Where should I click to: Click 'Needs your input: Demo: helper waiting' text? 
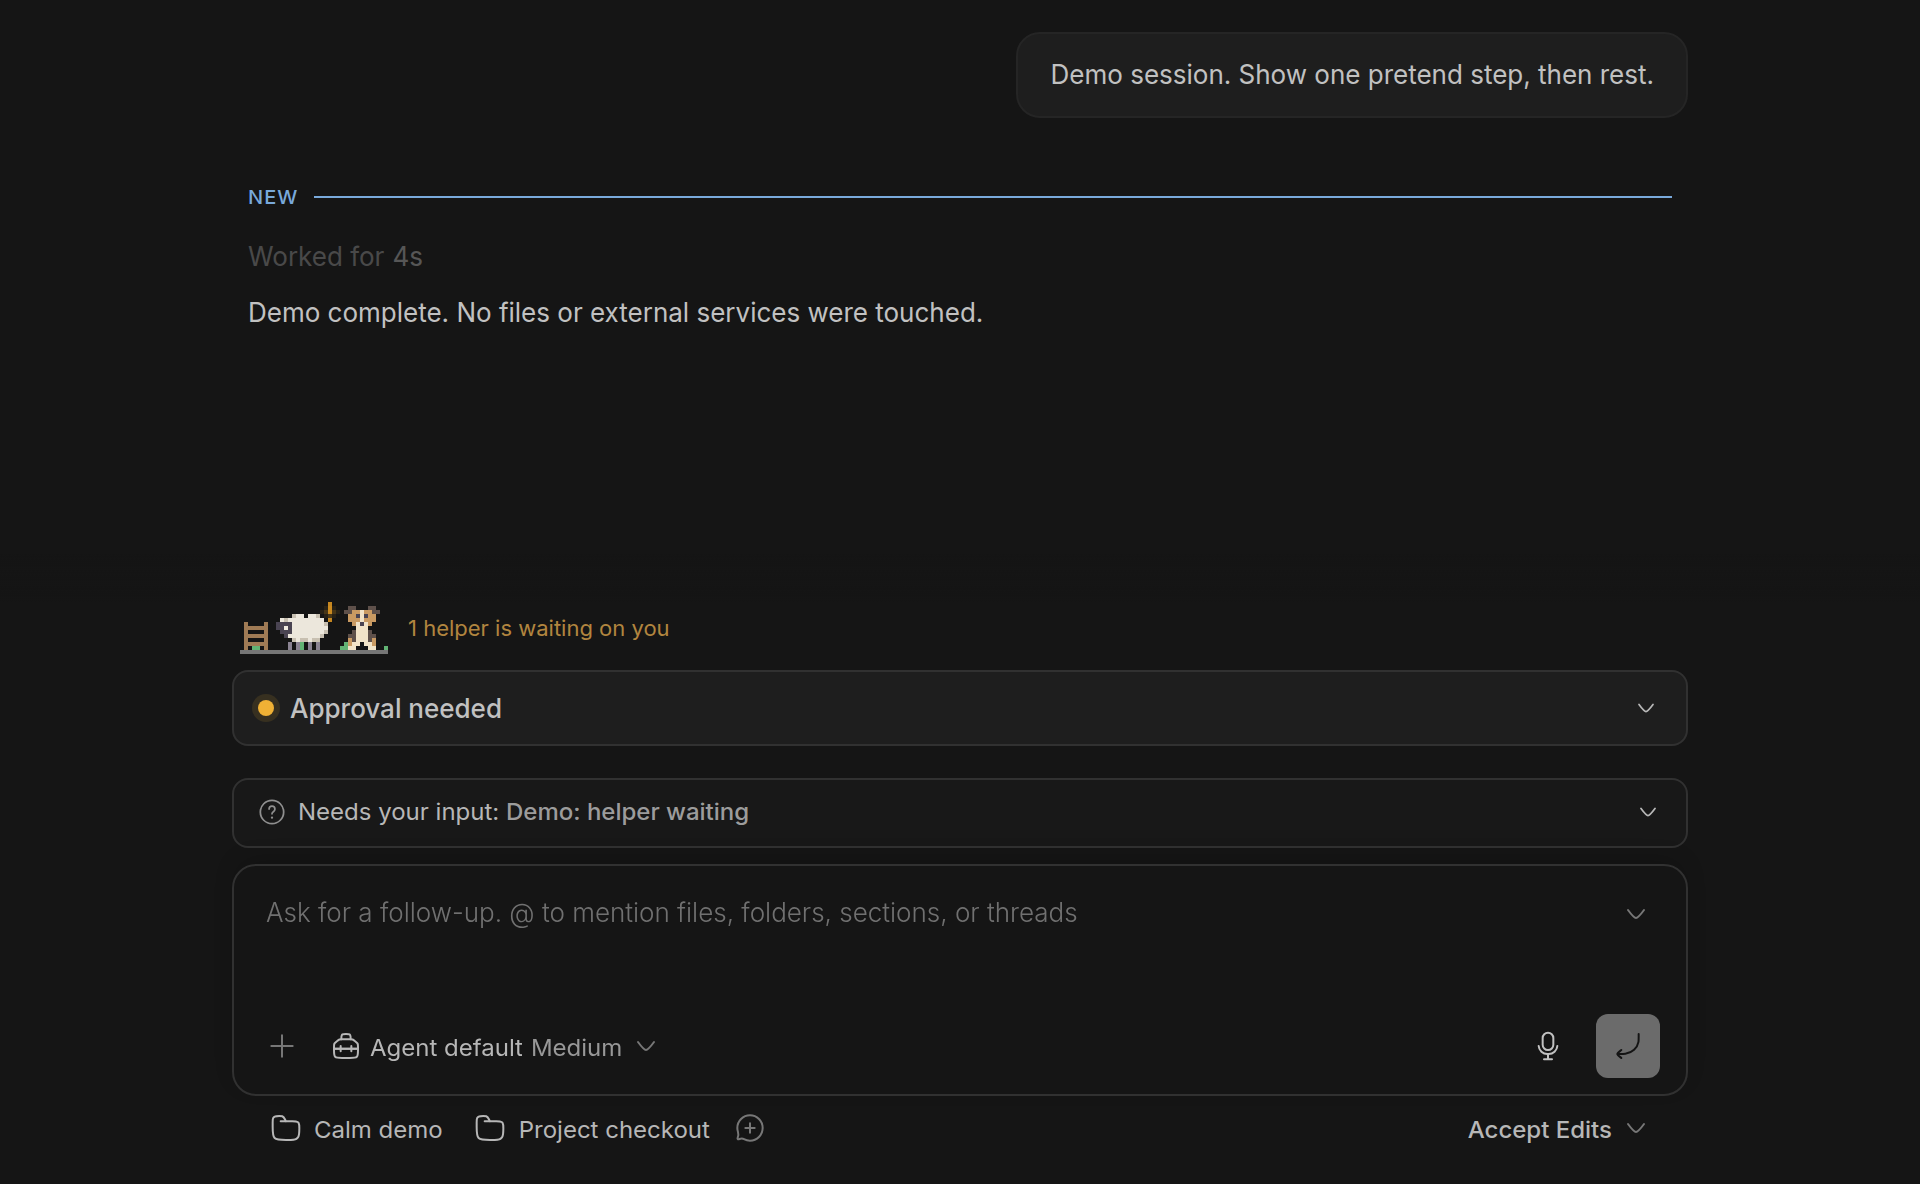523,812
